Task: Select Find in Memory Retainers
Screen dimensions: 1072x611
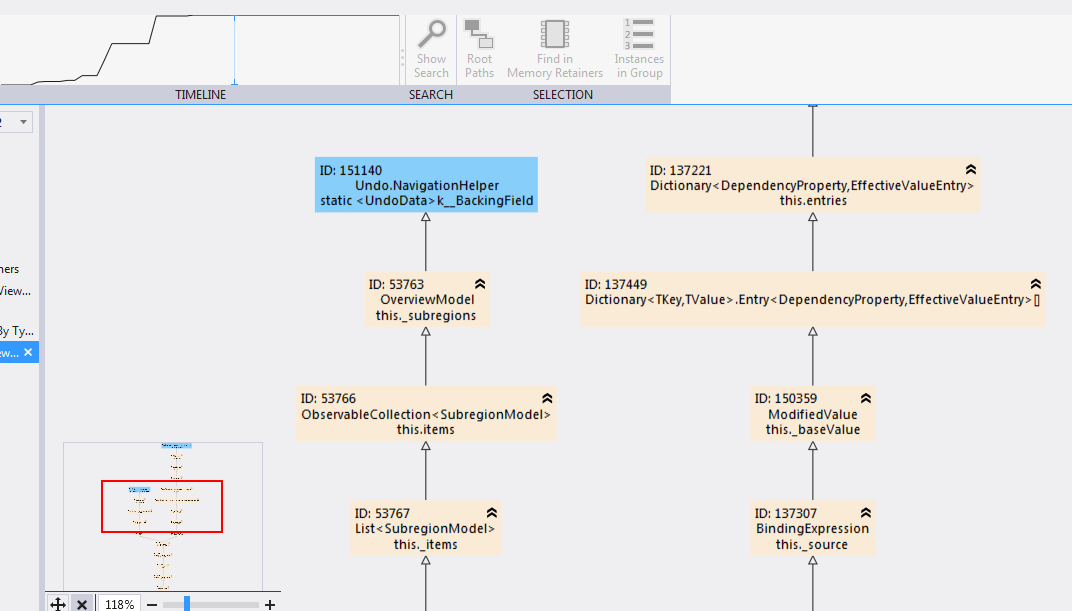Action: click(x=554, y=48)
